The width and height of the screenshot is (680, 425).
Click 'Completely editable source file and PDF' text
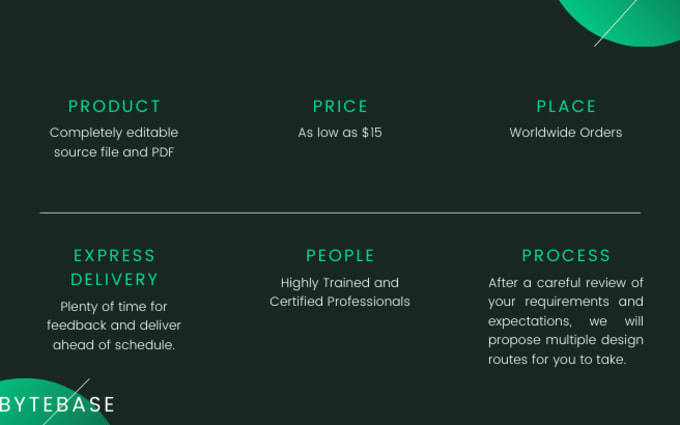point(114,142)
